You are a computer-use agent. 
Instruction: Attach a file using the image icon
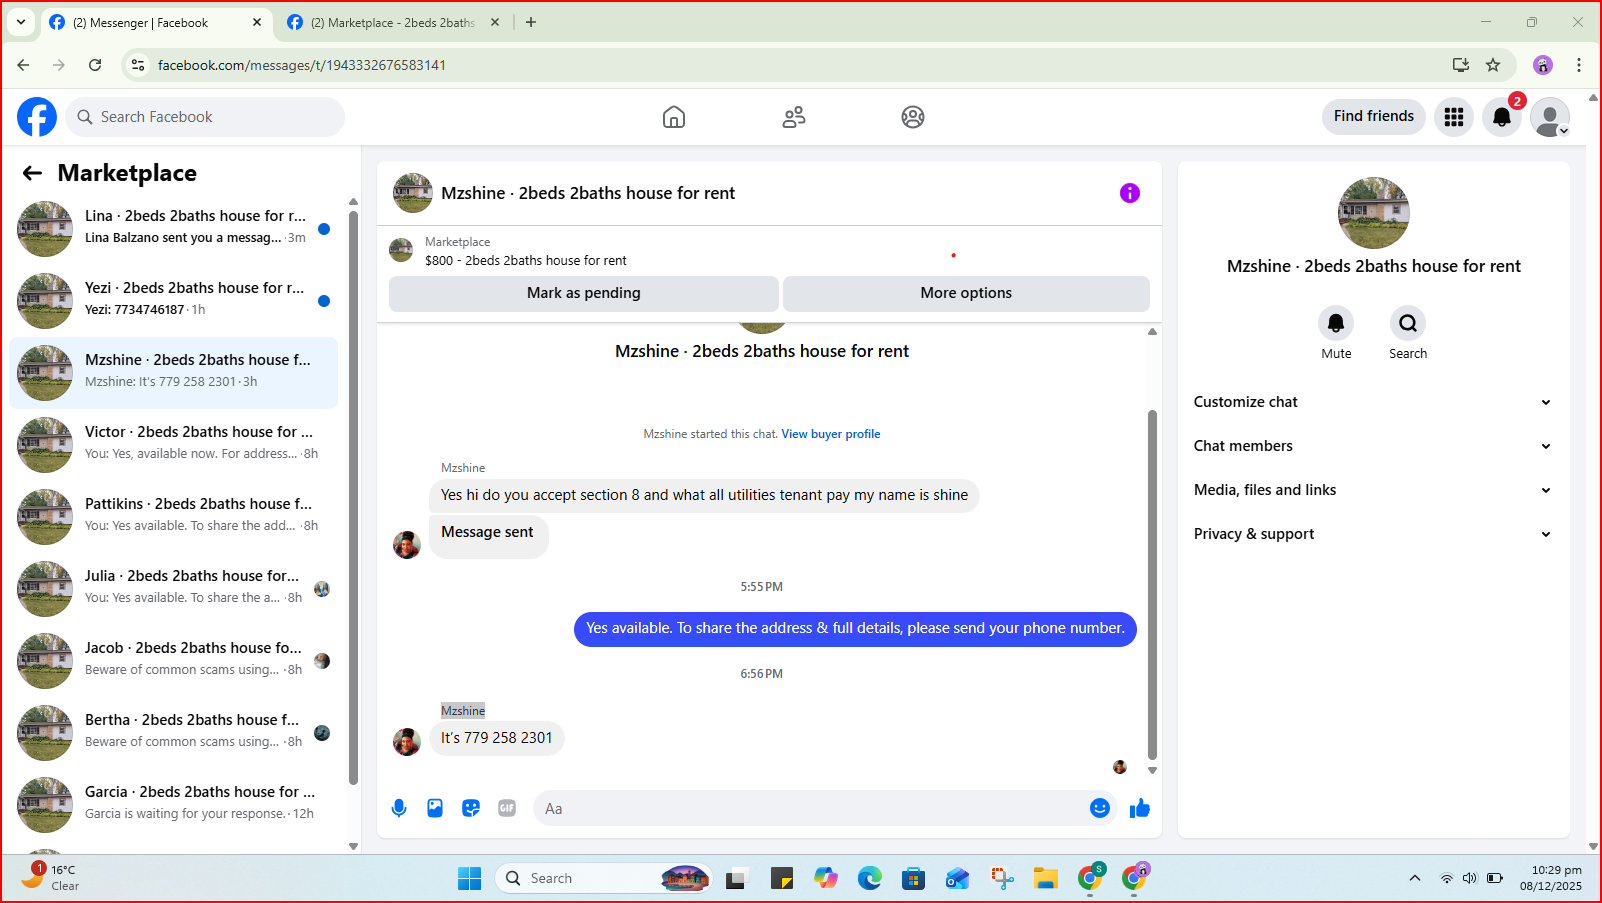click(x=435, y=808)
